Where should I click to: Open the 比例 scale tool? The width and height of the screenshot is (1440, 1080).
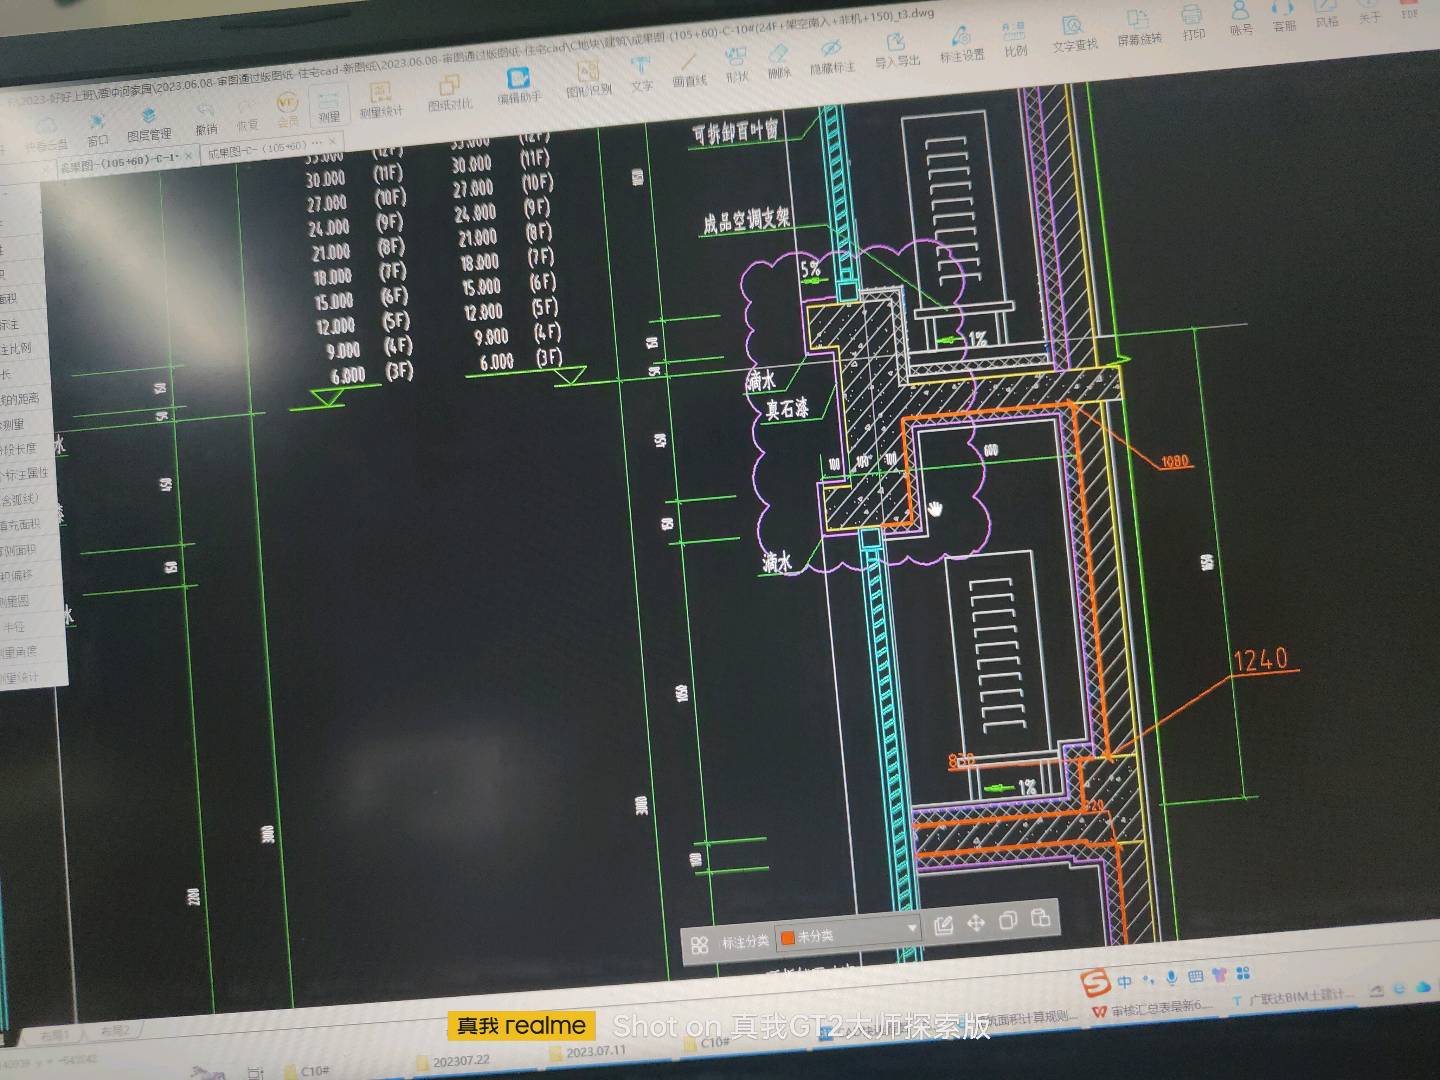(1014, 40)
